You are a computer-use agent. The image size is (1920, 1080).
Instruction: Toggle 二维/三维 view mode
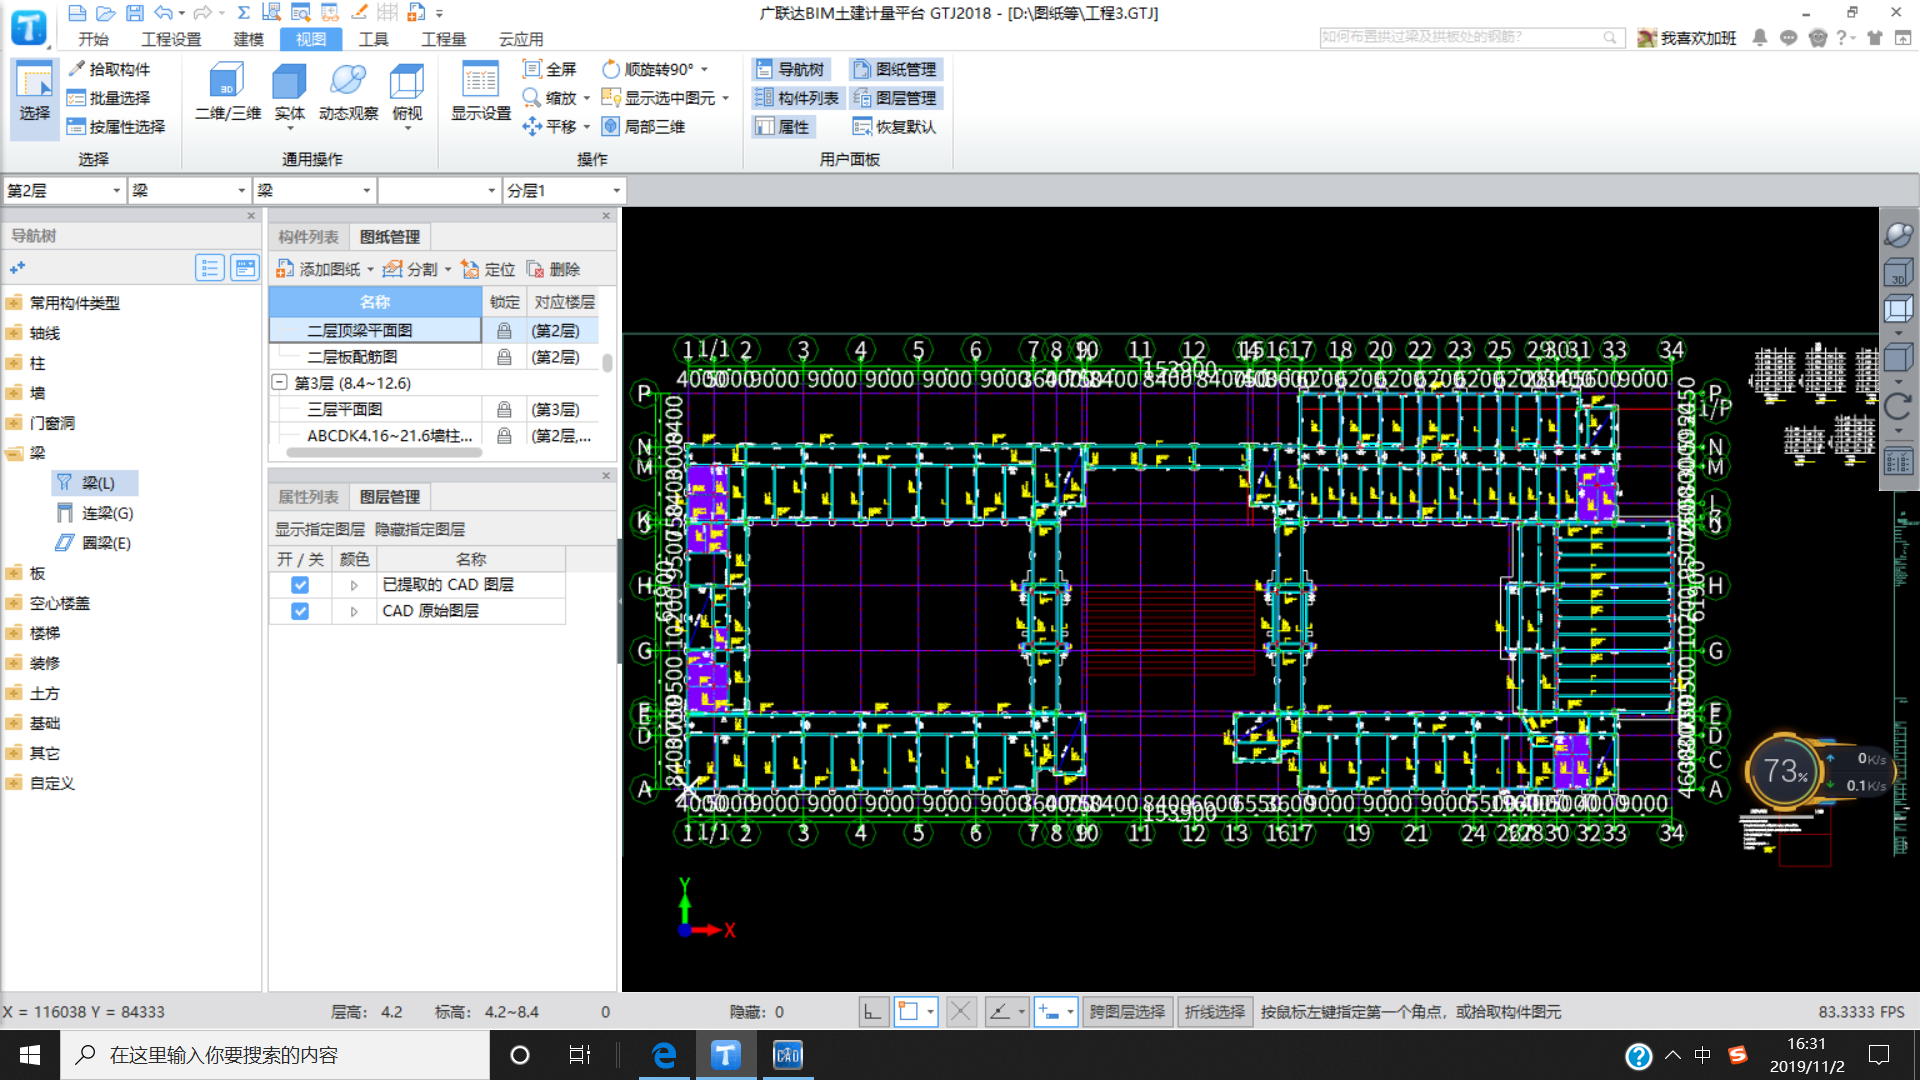coord(227,94)
